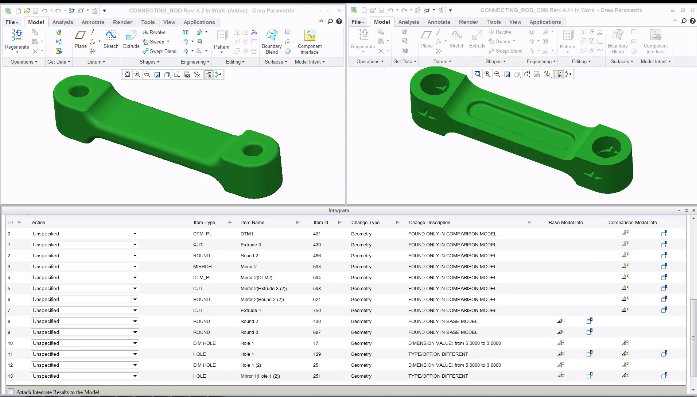This screenshot has height=397, width=697.
Task: Click Zoom In on right view toolbar
Action: (x=487, y=74)
